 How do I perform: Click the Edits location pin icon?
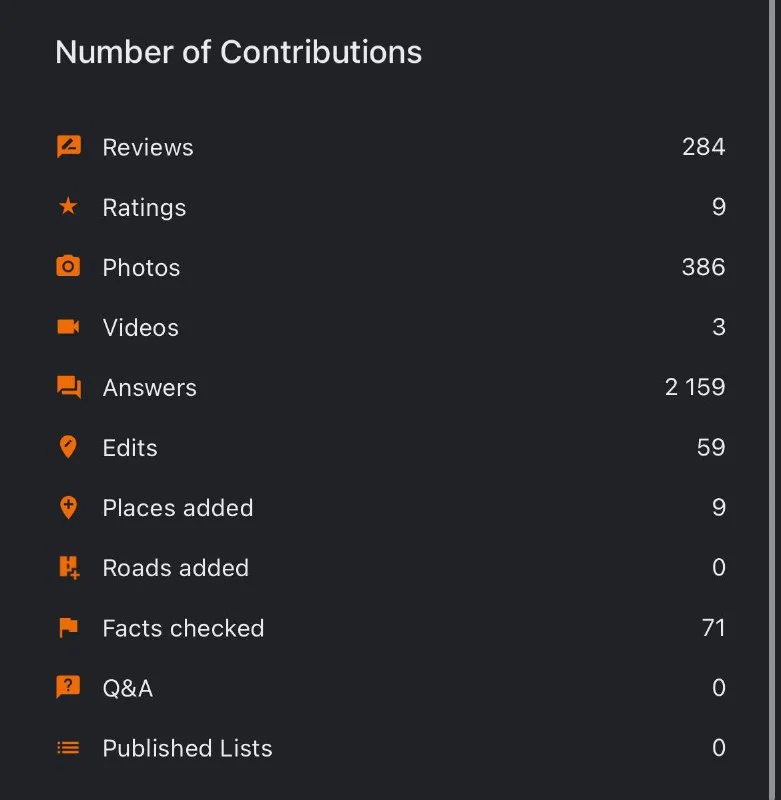(68, 447)
